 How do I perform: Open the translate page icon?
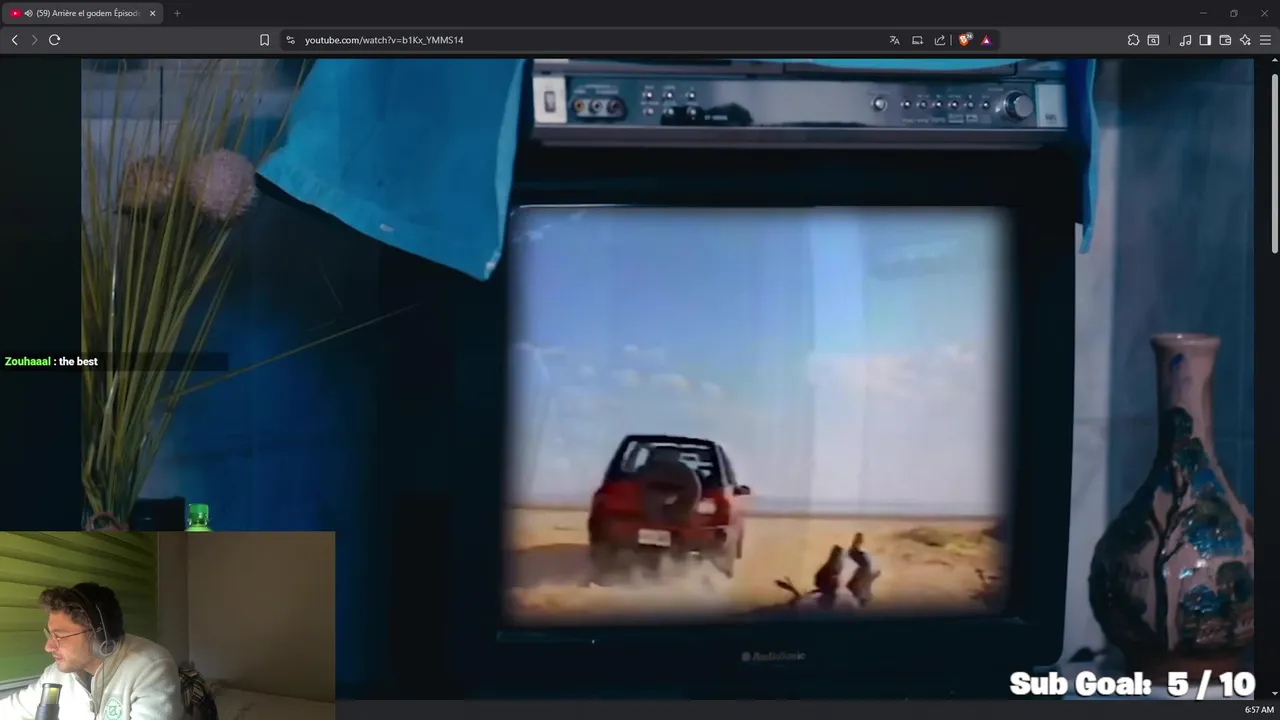pyautogui.click(x=894, y=40)
